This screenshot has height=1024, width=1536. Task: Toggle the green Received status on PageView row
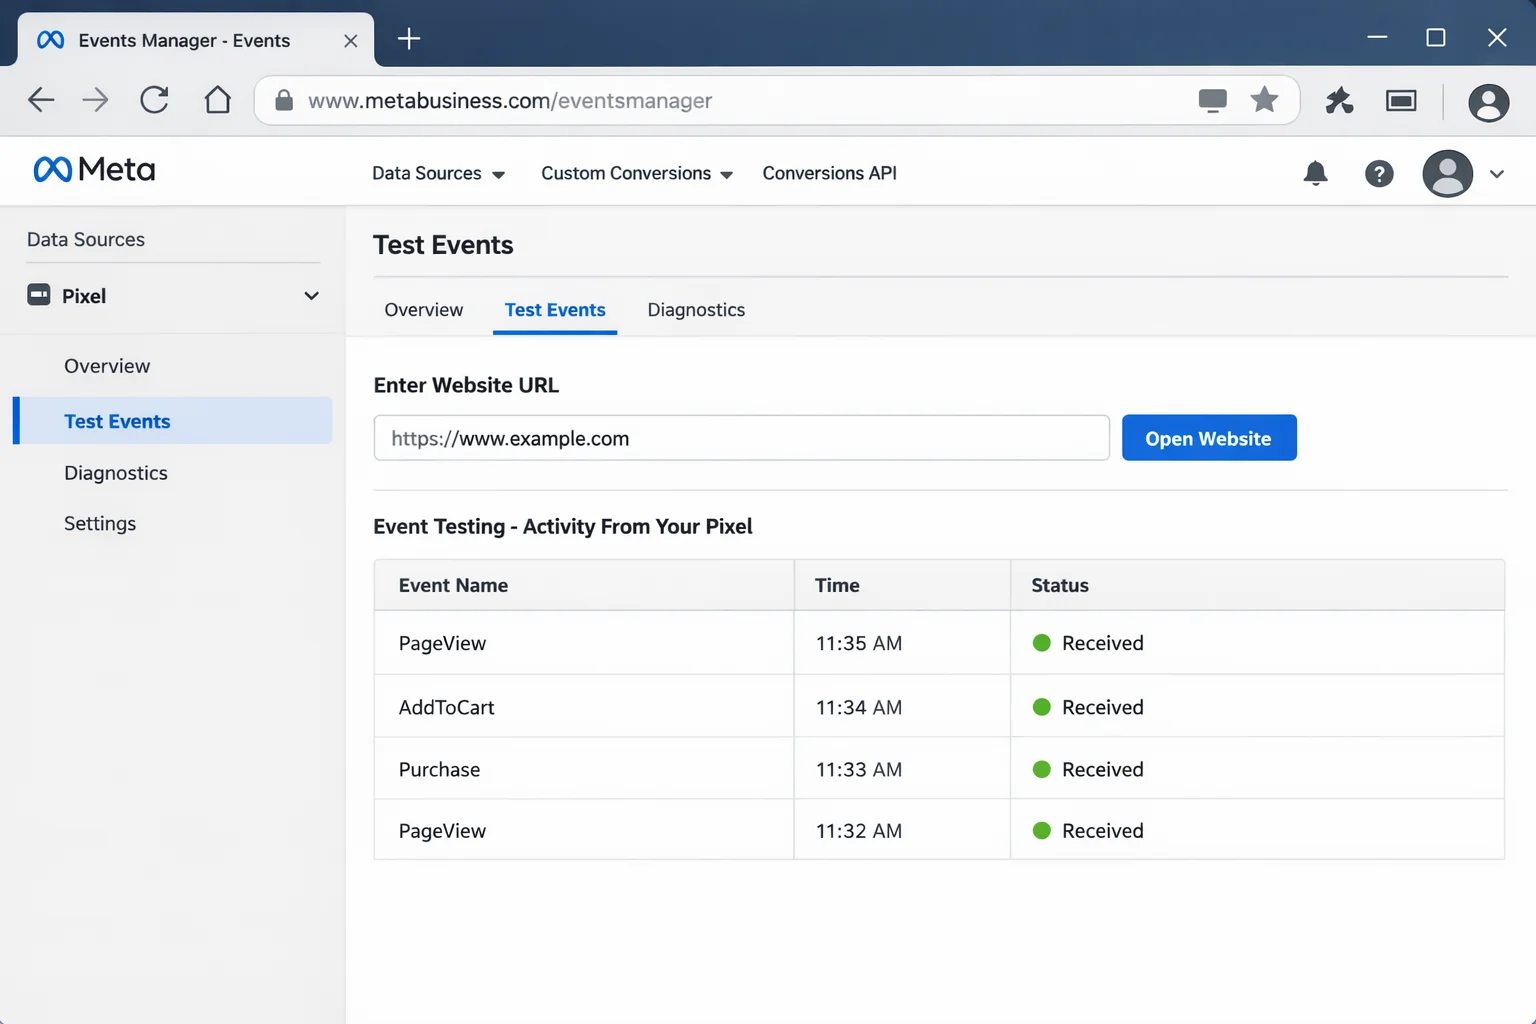tap(1043, 643)
